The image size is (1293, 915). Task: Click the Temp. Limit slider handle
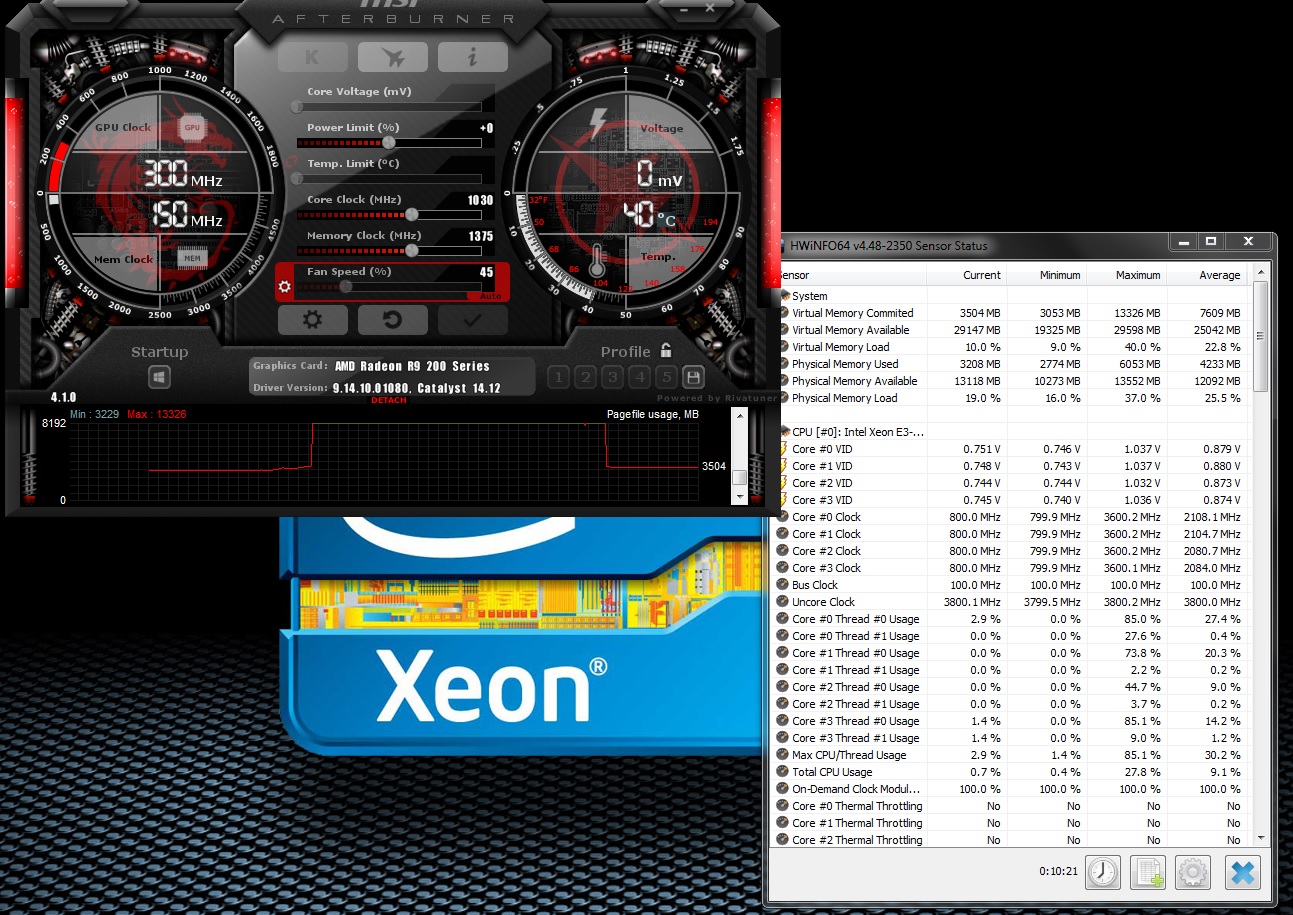pyautogui.click(x=298, y=178)
